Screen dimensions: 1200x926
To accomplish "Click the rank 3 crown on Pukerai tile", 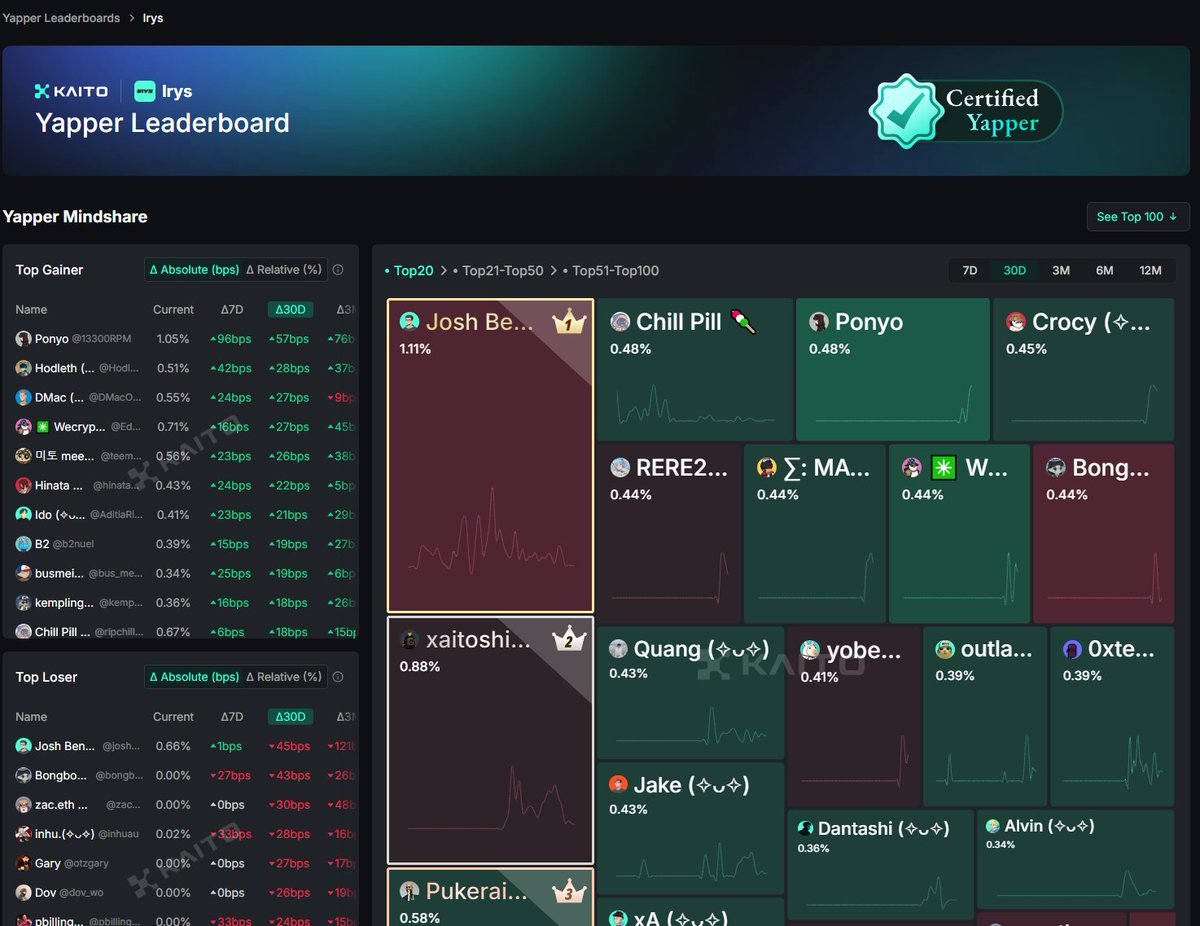I will point(569,892).
